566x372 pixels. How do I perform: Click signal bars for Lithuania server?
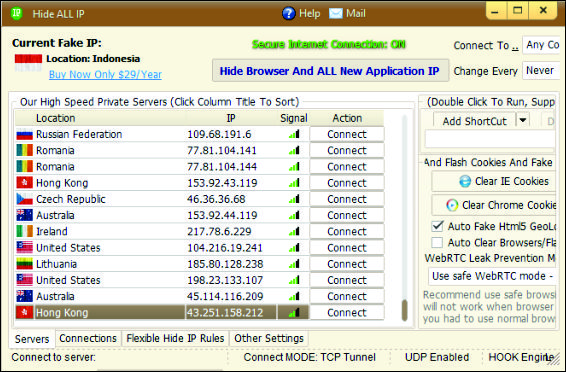pos(294,264)
